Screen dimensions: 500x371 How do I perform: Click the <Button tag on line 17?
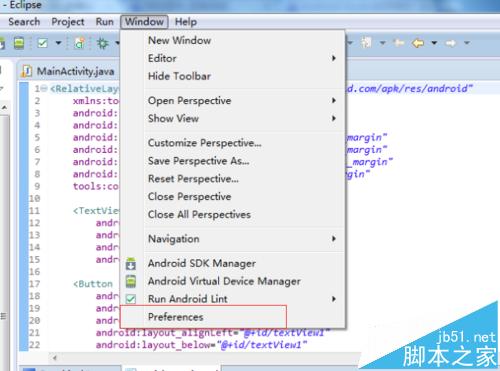(93, 284)
